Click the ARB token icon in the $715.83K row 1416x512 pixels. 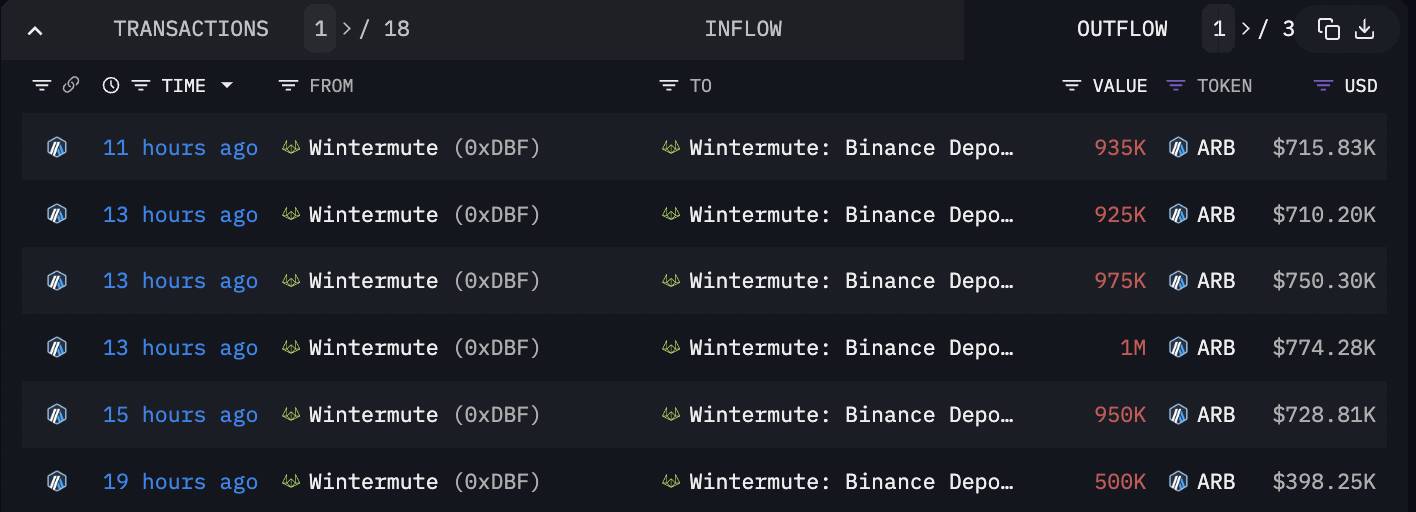(x=1179, y=147)
